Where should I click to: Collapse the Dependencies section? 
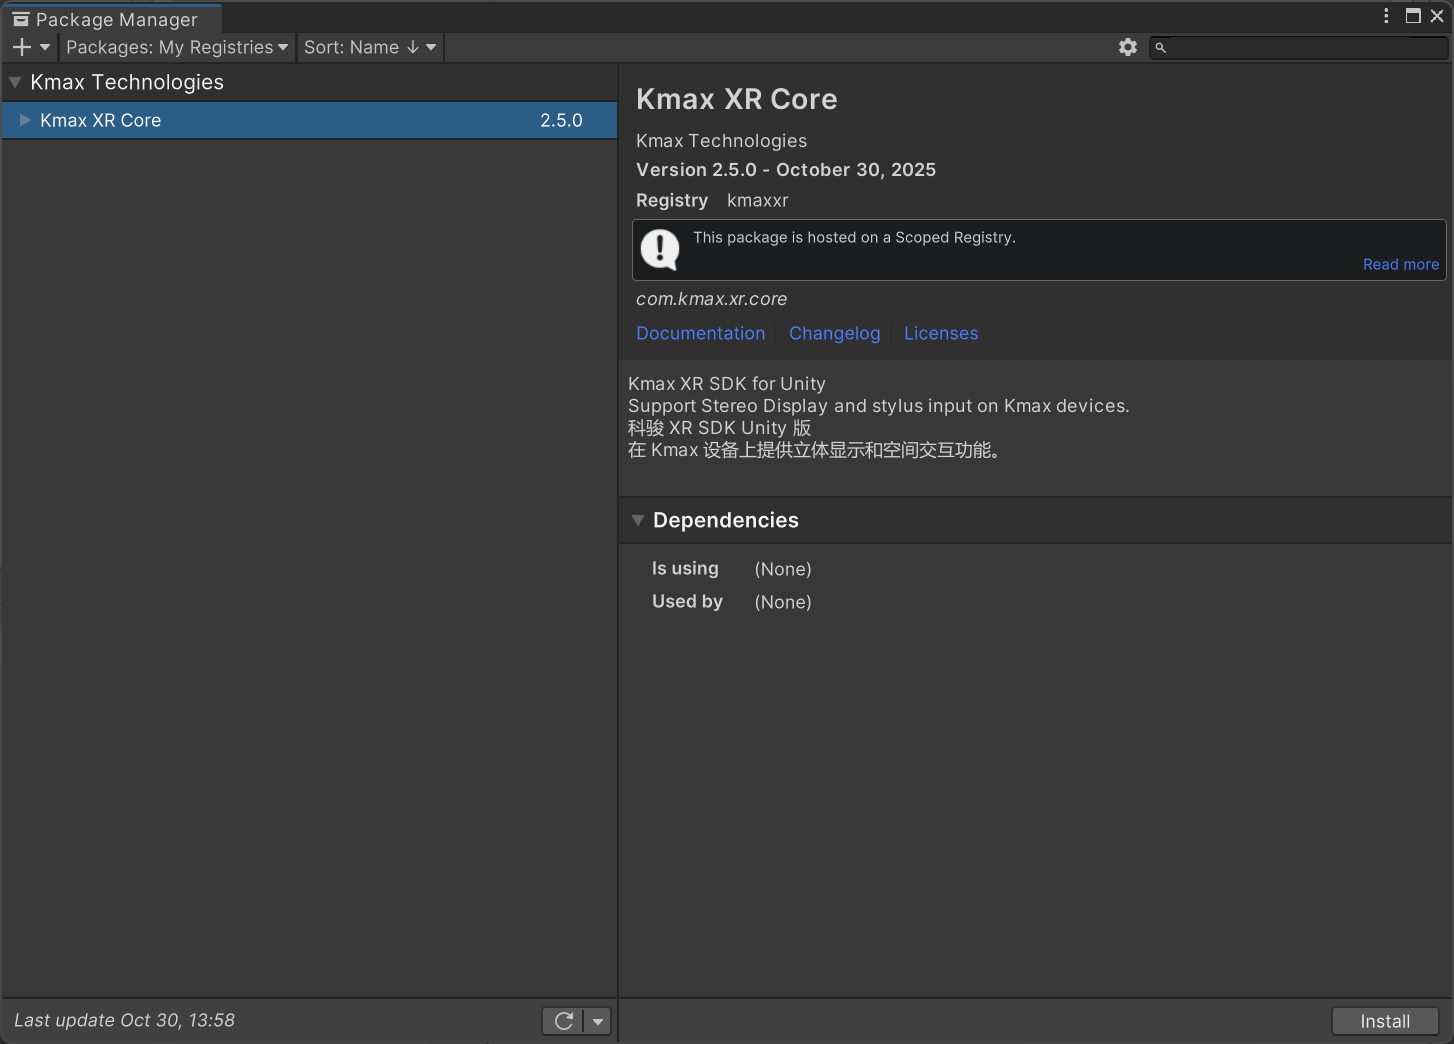tap(638, 520)
